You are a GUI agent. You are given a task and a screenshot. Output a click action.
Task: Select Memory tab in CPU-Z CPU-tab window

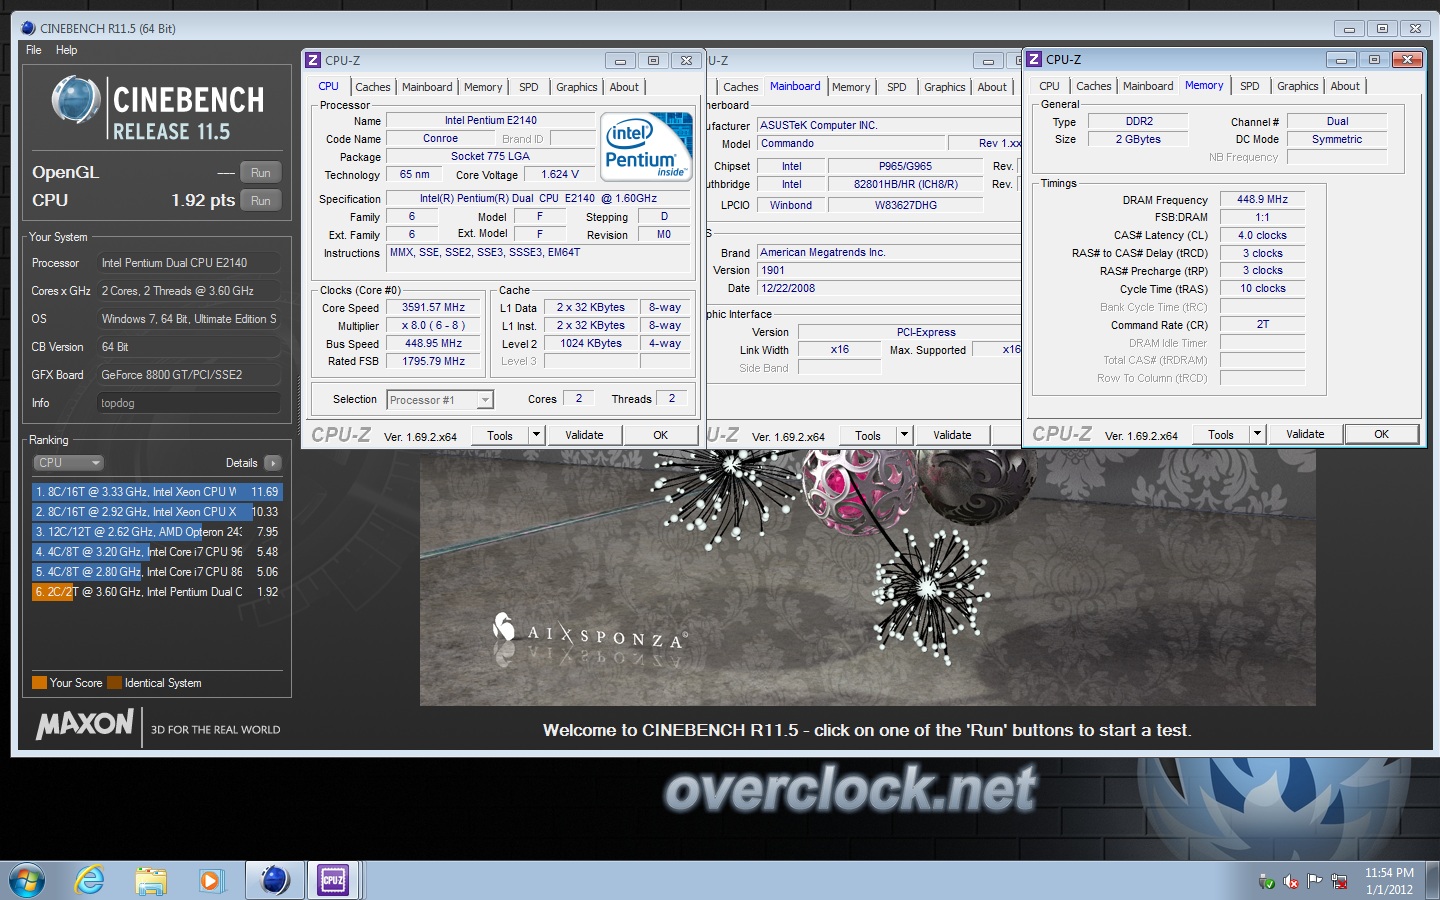click(x=483, y=87)
